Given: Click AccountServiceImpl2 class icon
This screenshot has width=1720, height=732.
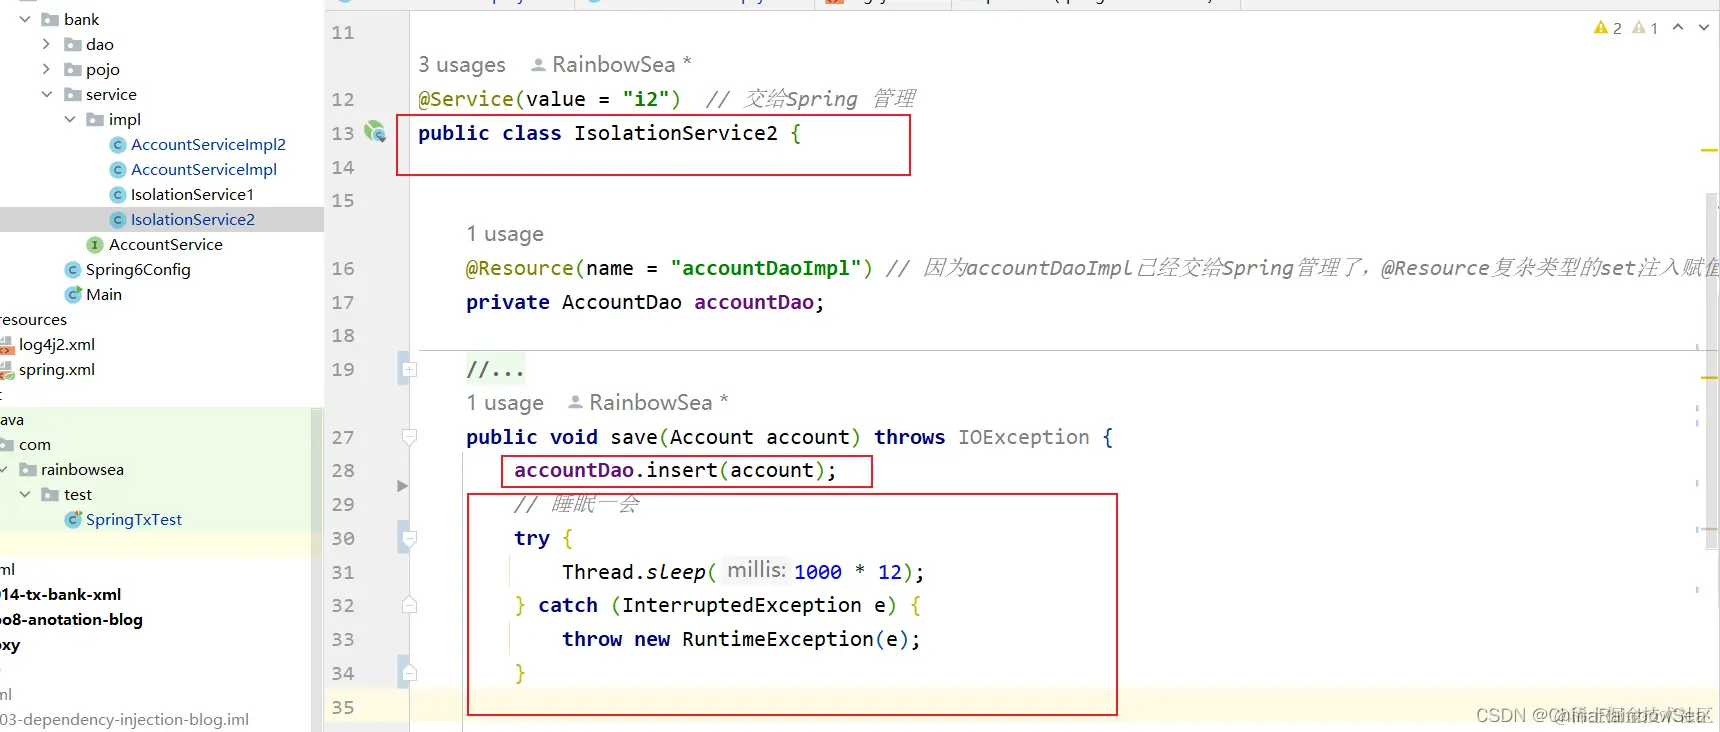Looking at the screenshot, I should point(118,144).
